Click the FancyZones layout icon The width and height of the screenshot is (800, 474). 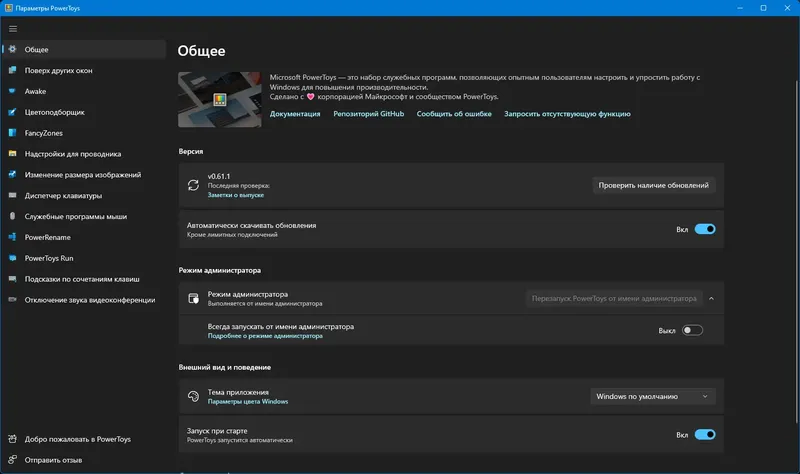pyautogui.click(x=13, y=133)
